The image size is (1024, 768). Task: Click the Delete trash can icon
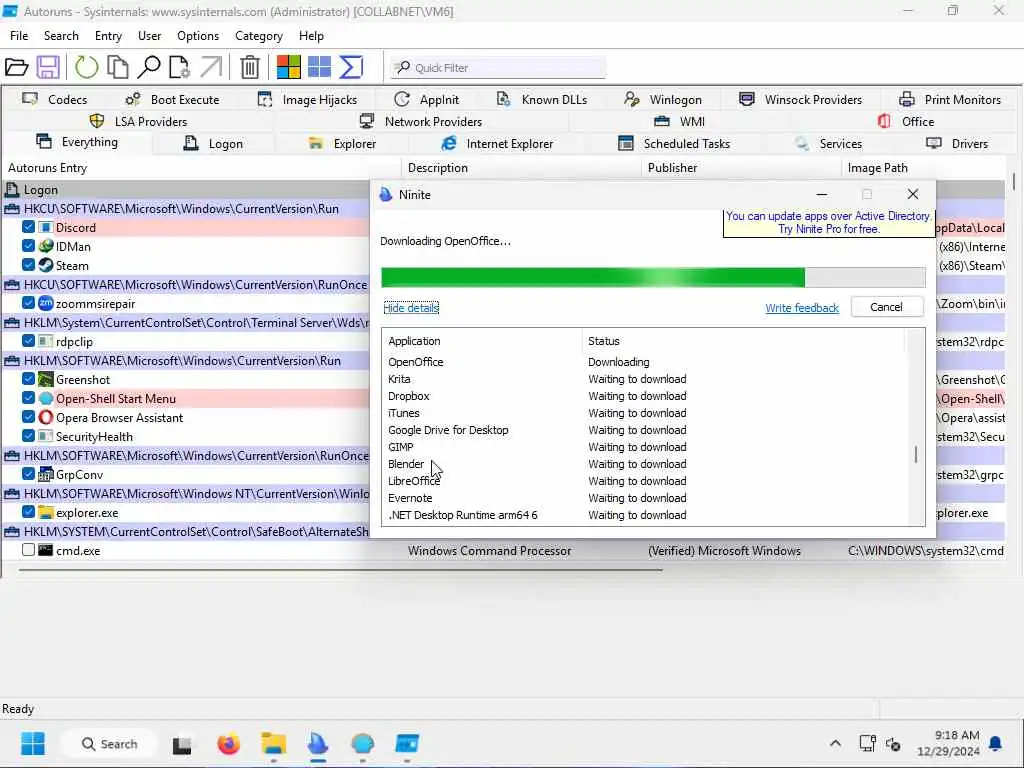249,67
